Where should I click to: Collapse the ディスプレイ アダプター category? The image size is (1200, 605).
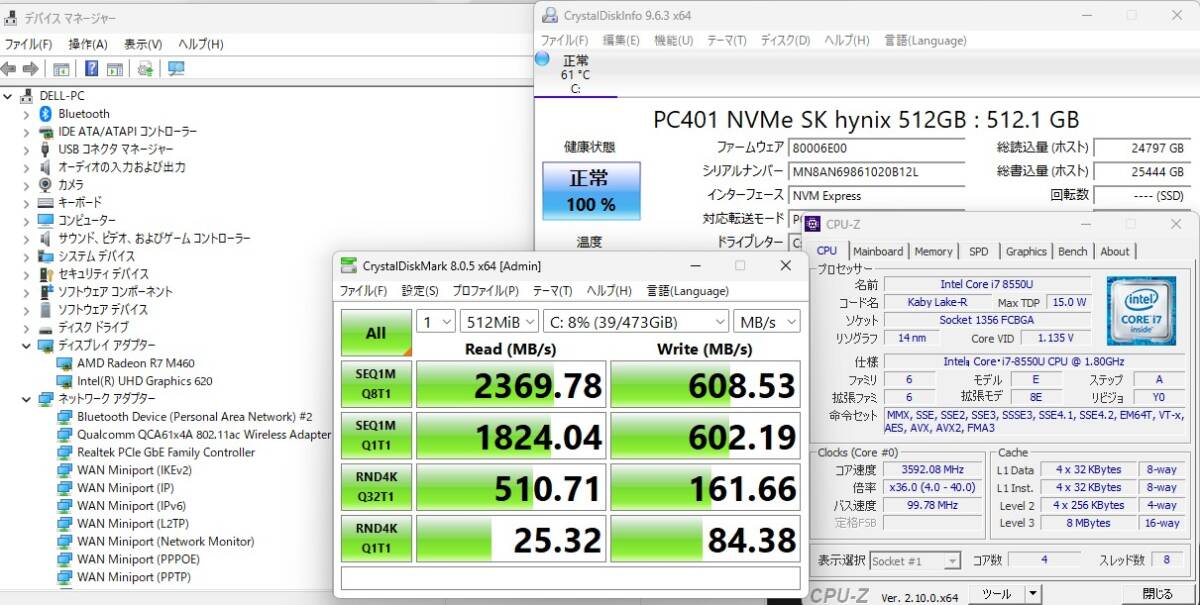[x=27, y=345]
